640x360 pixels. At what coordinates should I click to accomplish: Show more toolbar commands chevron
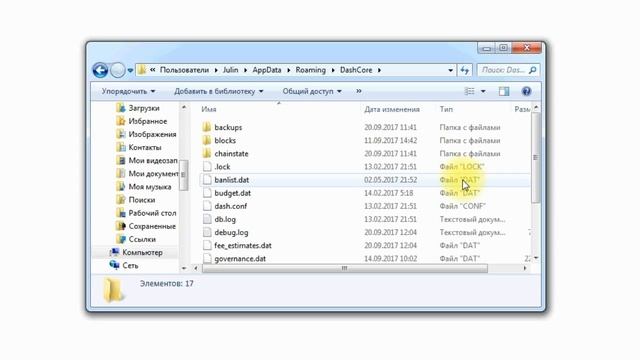[x=359, y=91]
